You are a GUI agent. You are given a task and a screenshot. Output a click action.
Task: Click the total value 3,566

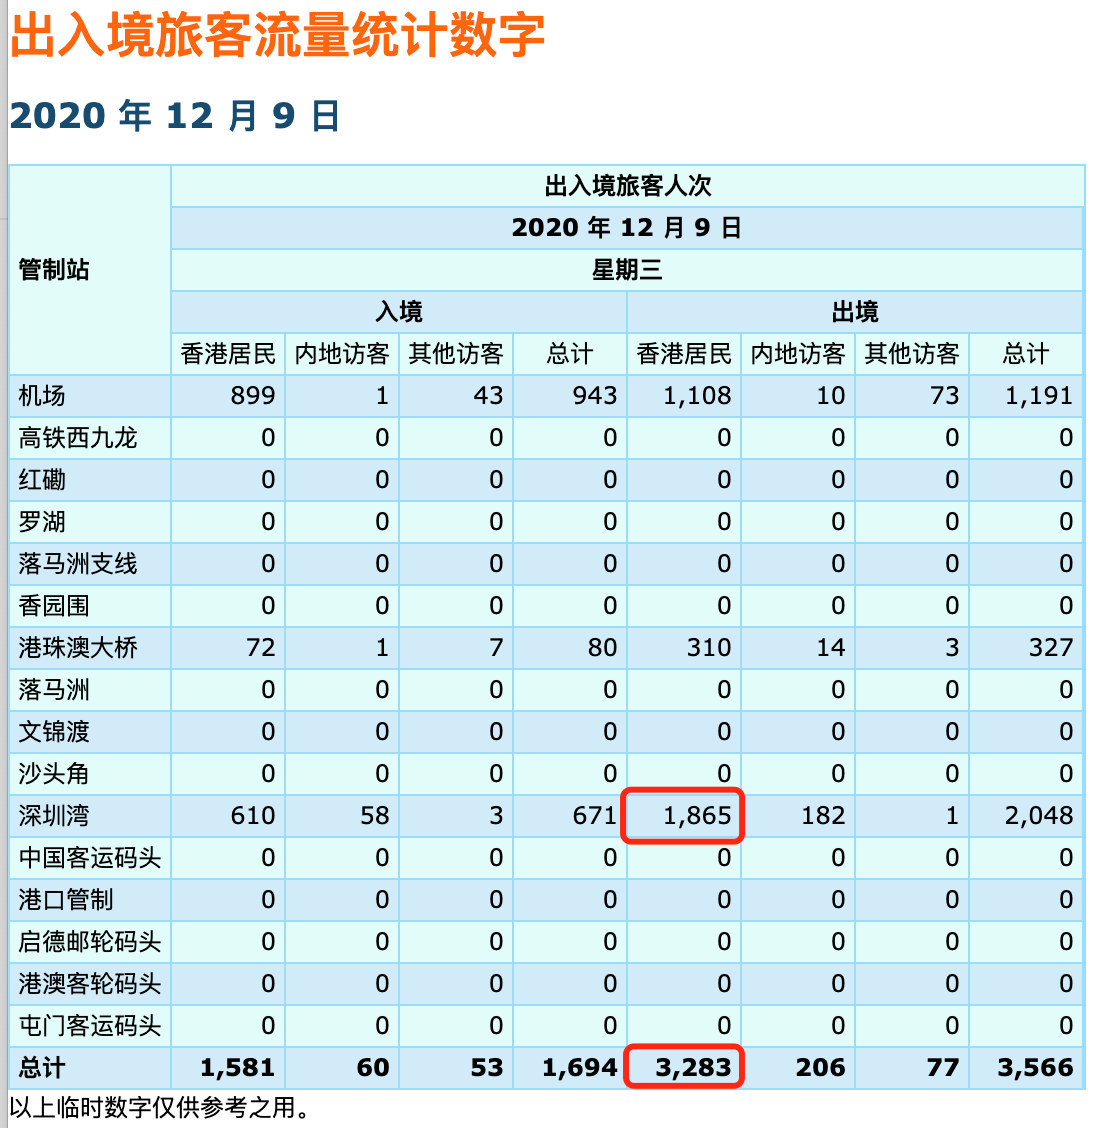point(1035,1068)
